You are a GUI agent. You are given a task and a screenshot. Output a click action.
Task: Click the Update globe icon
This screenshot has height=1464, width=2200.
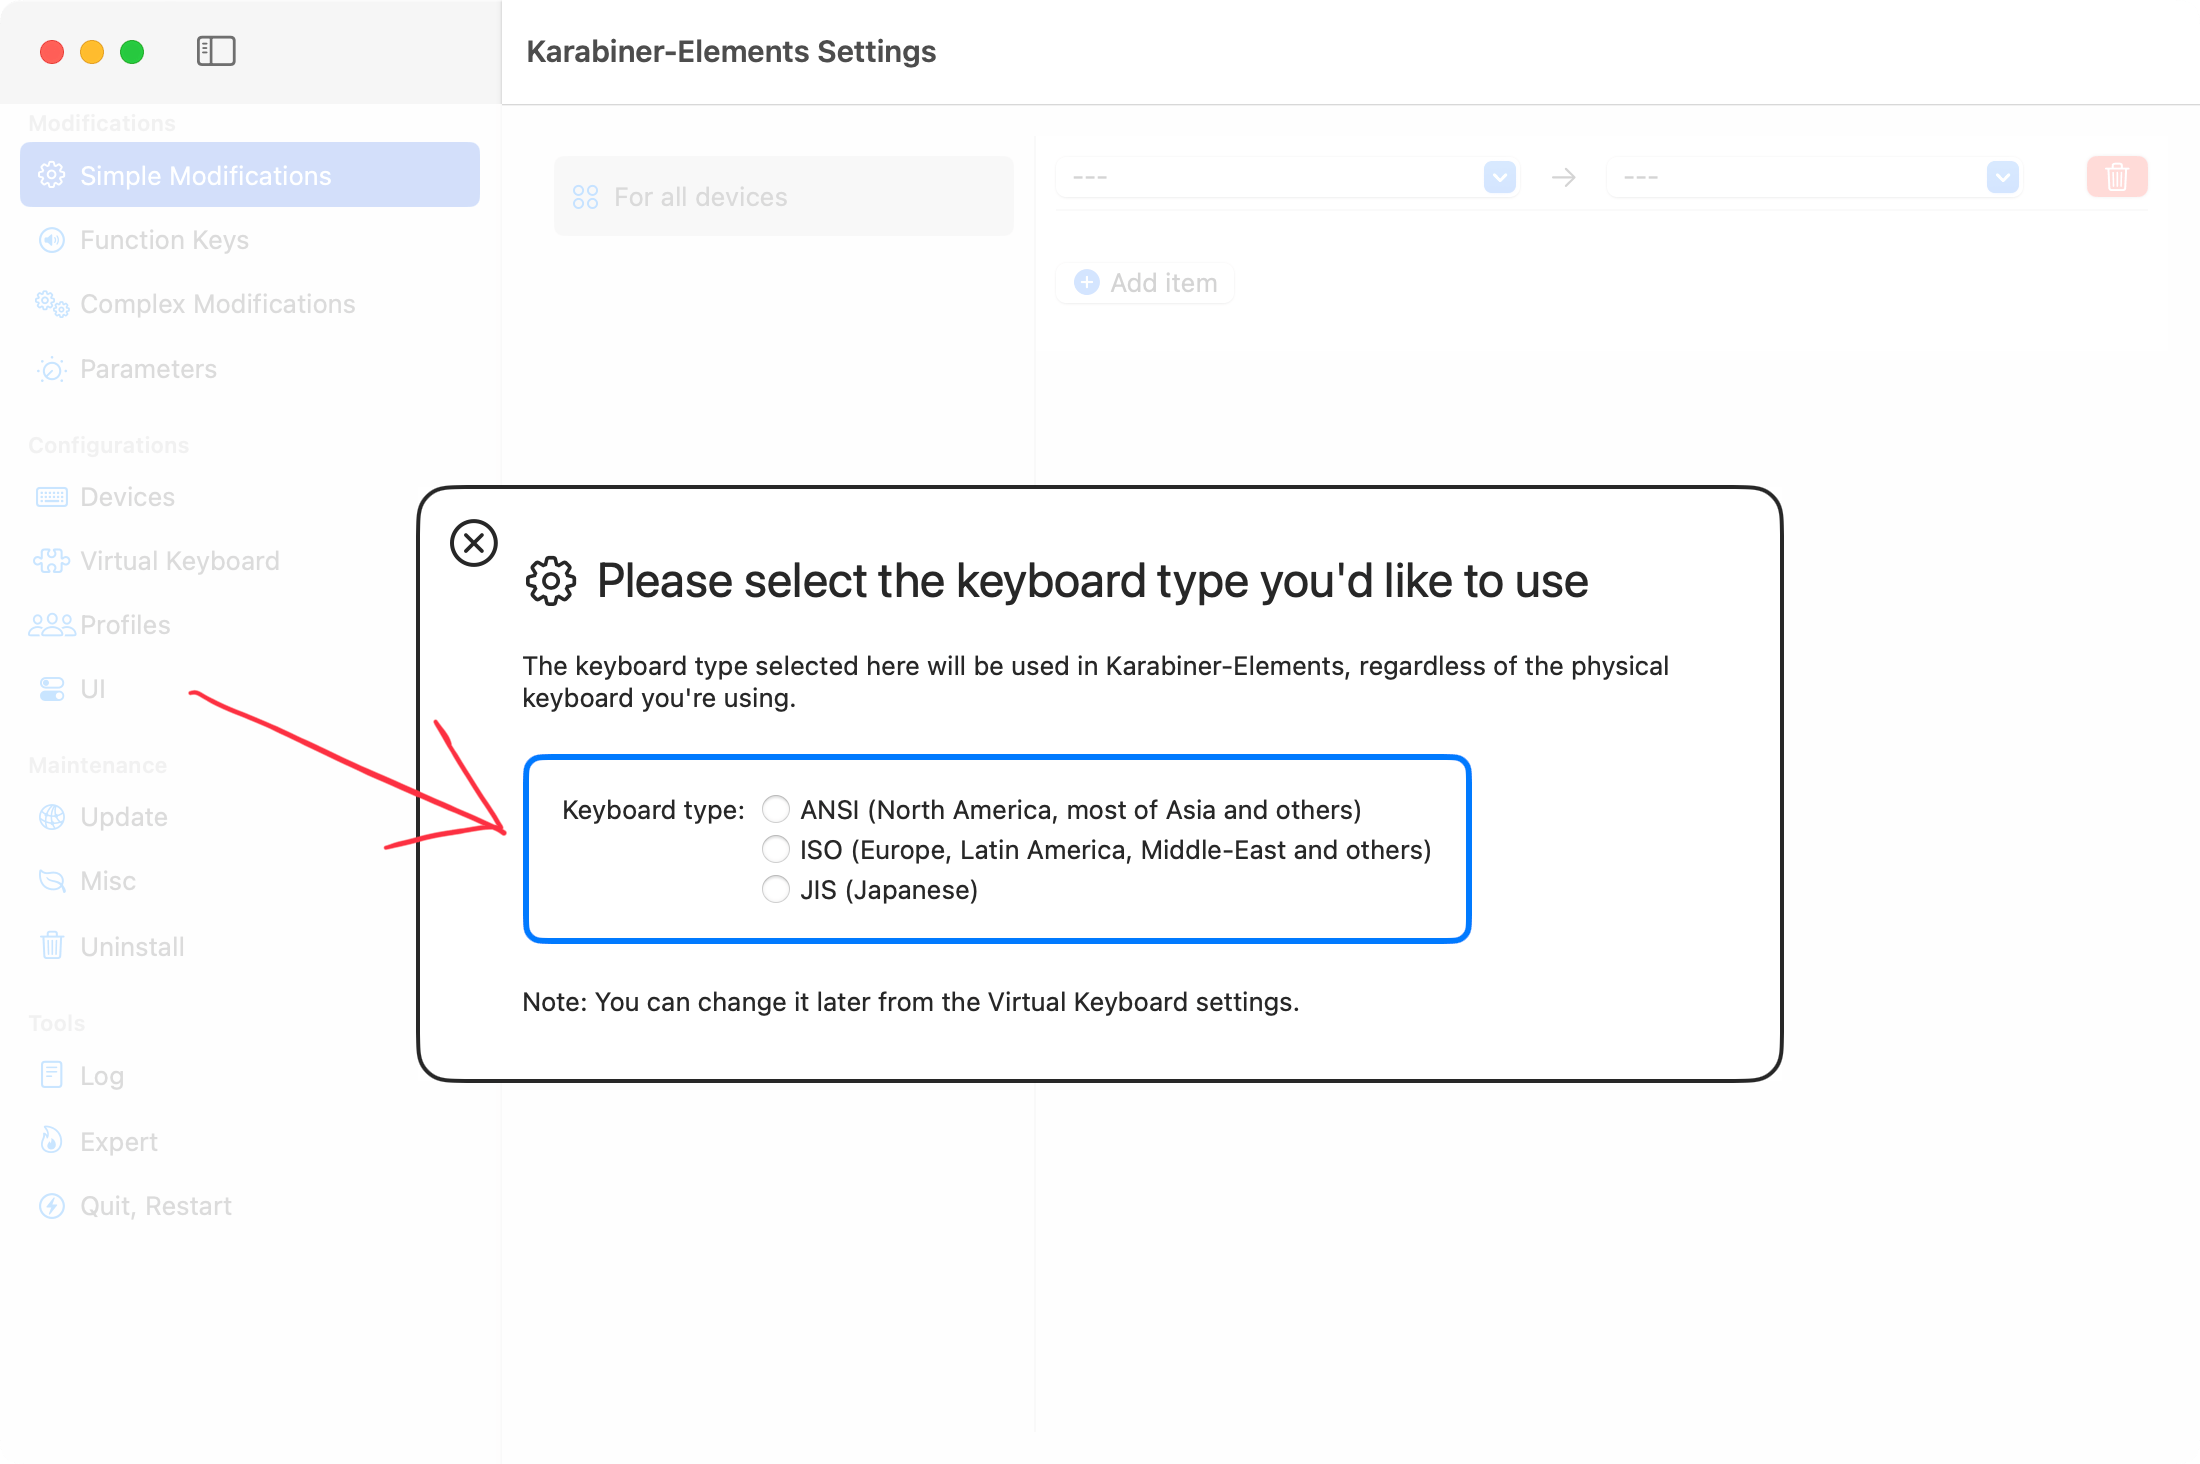pos(52,817)
